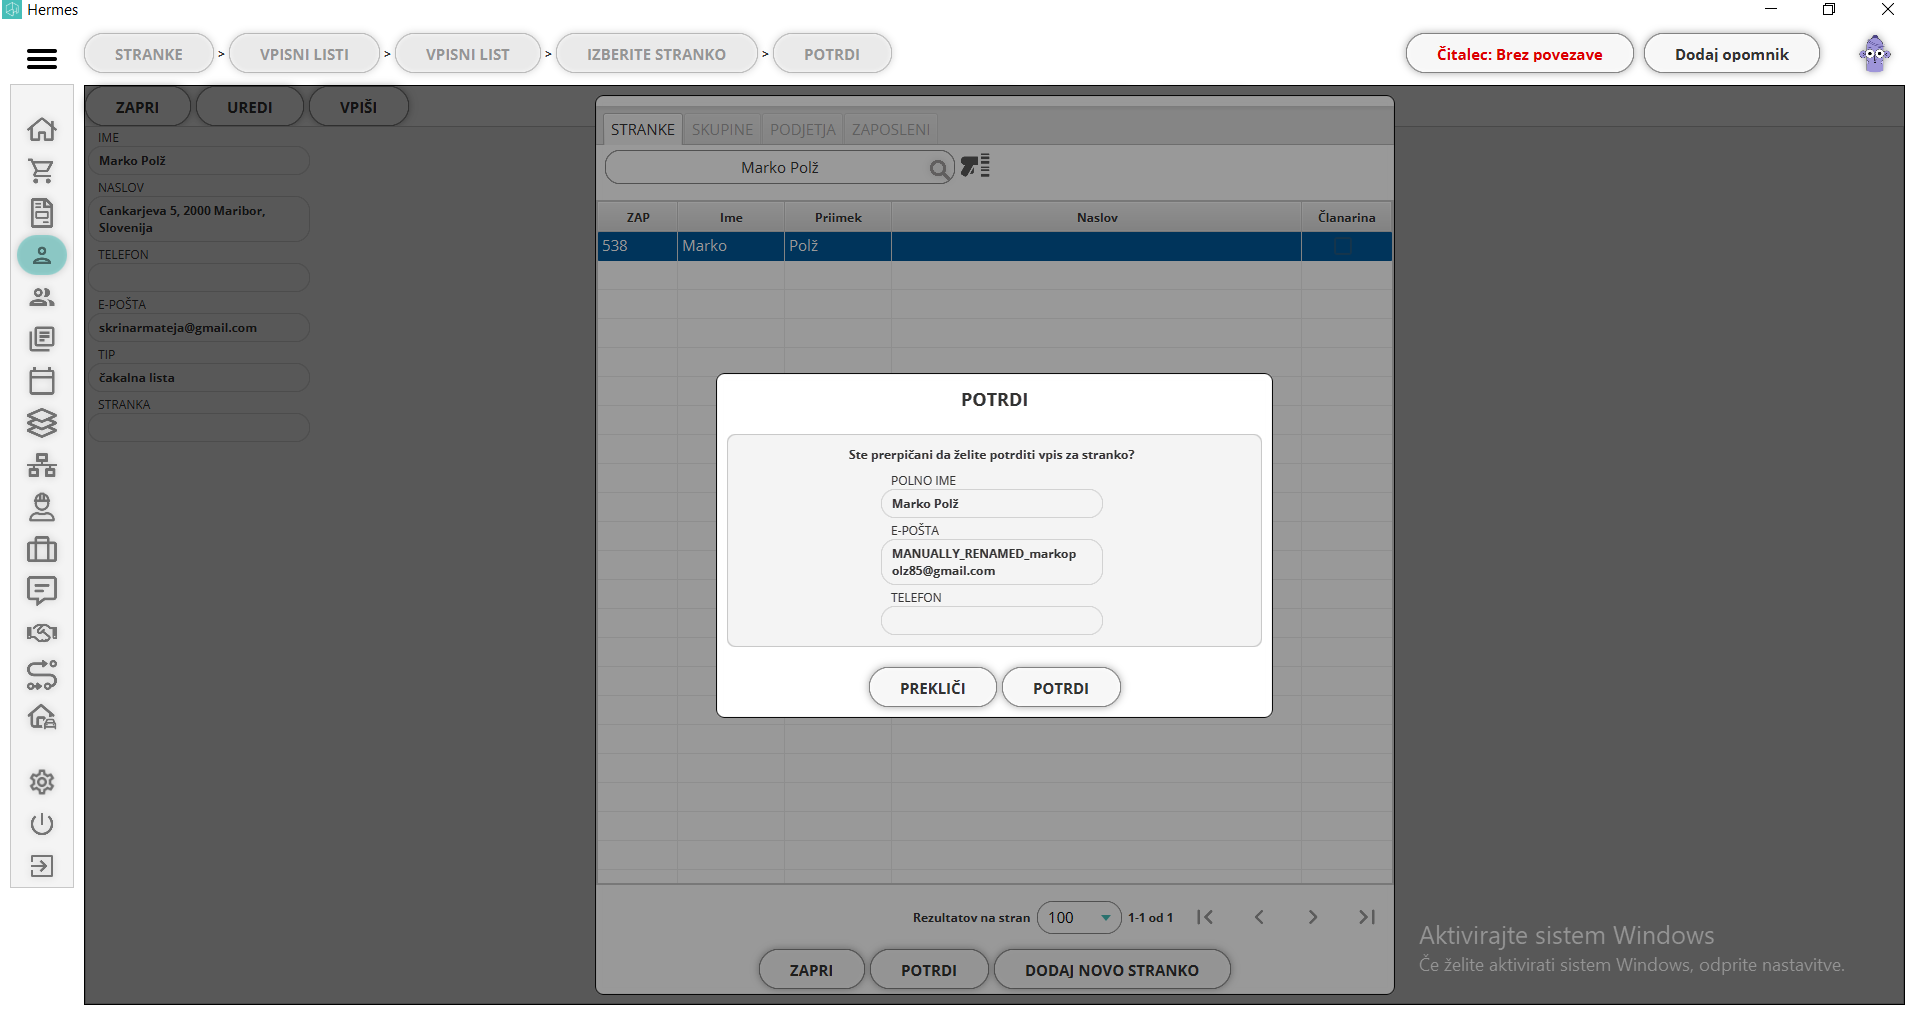Image resolution: width=1920 pixels, height=1020 pixels.
Task: Select row 538 Marko Polž
Action: (994, 246)
